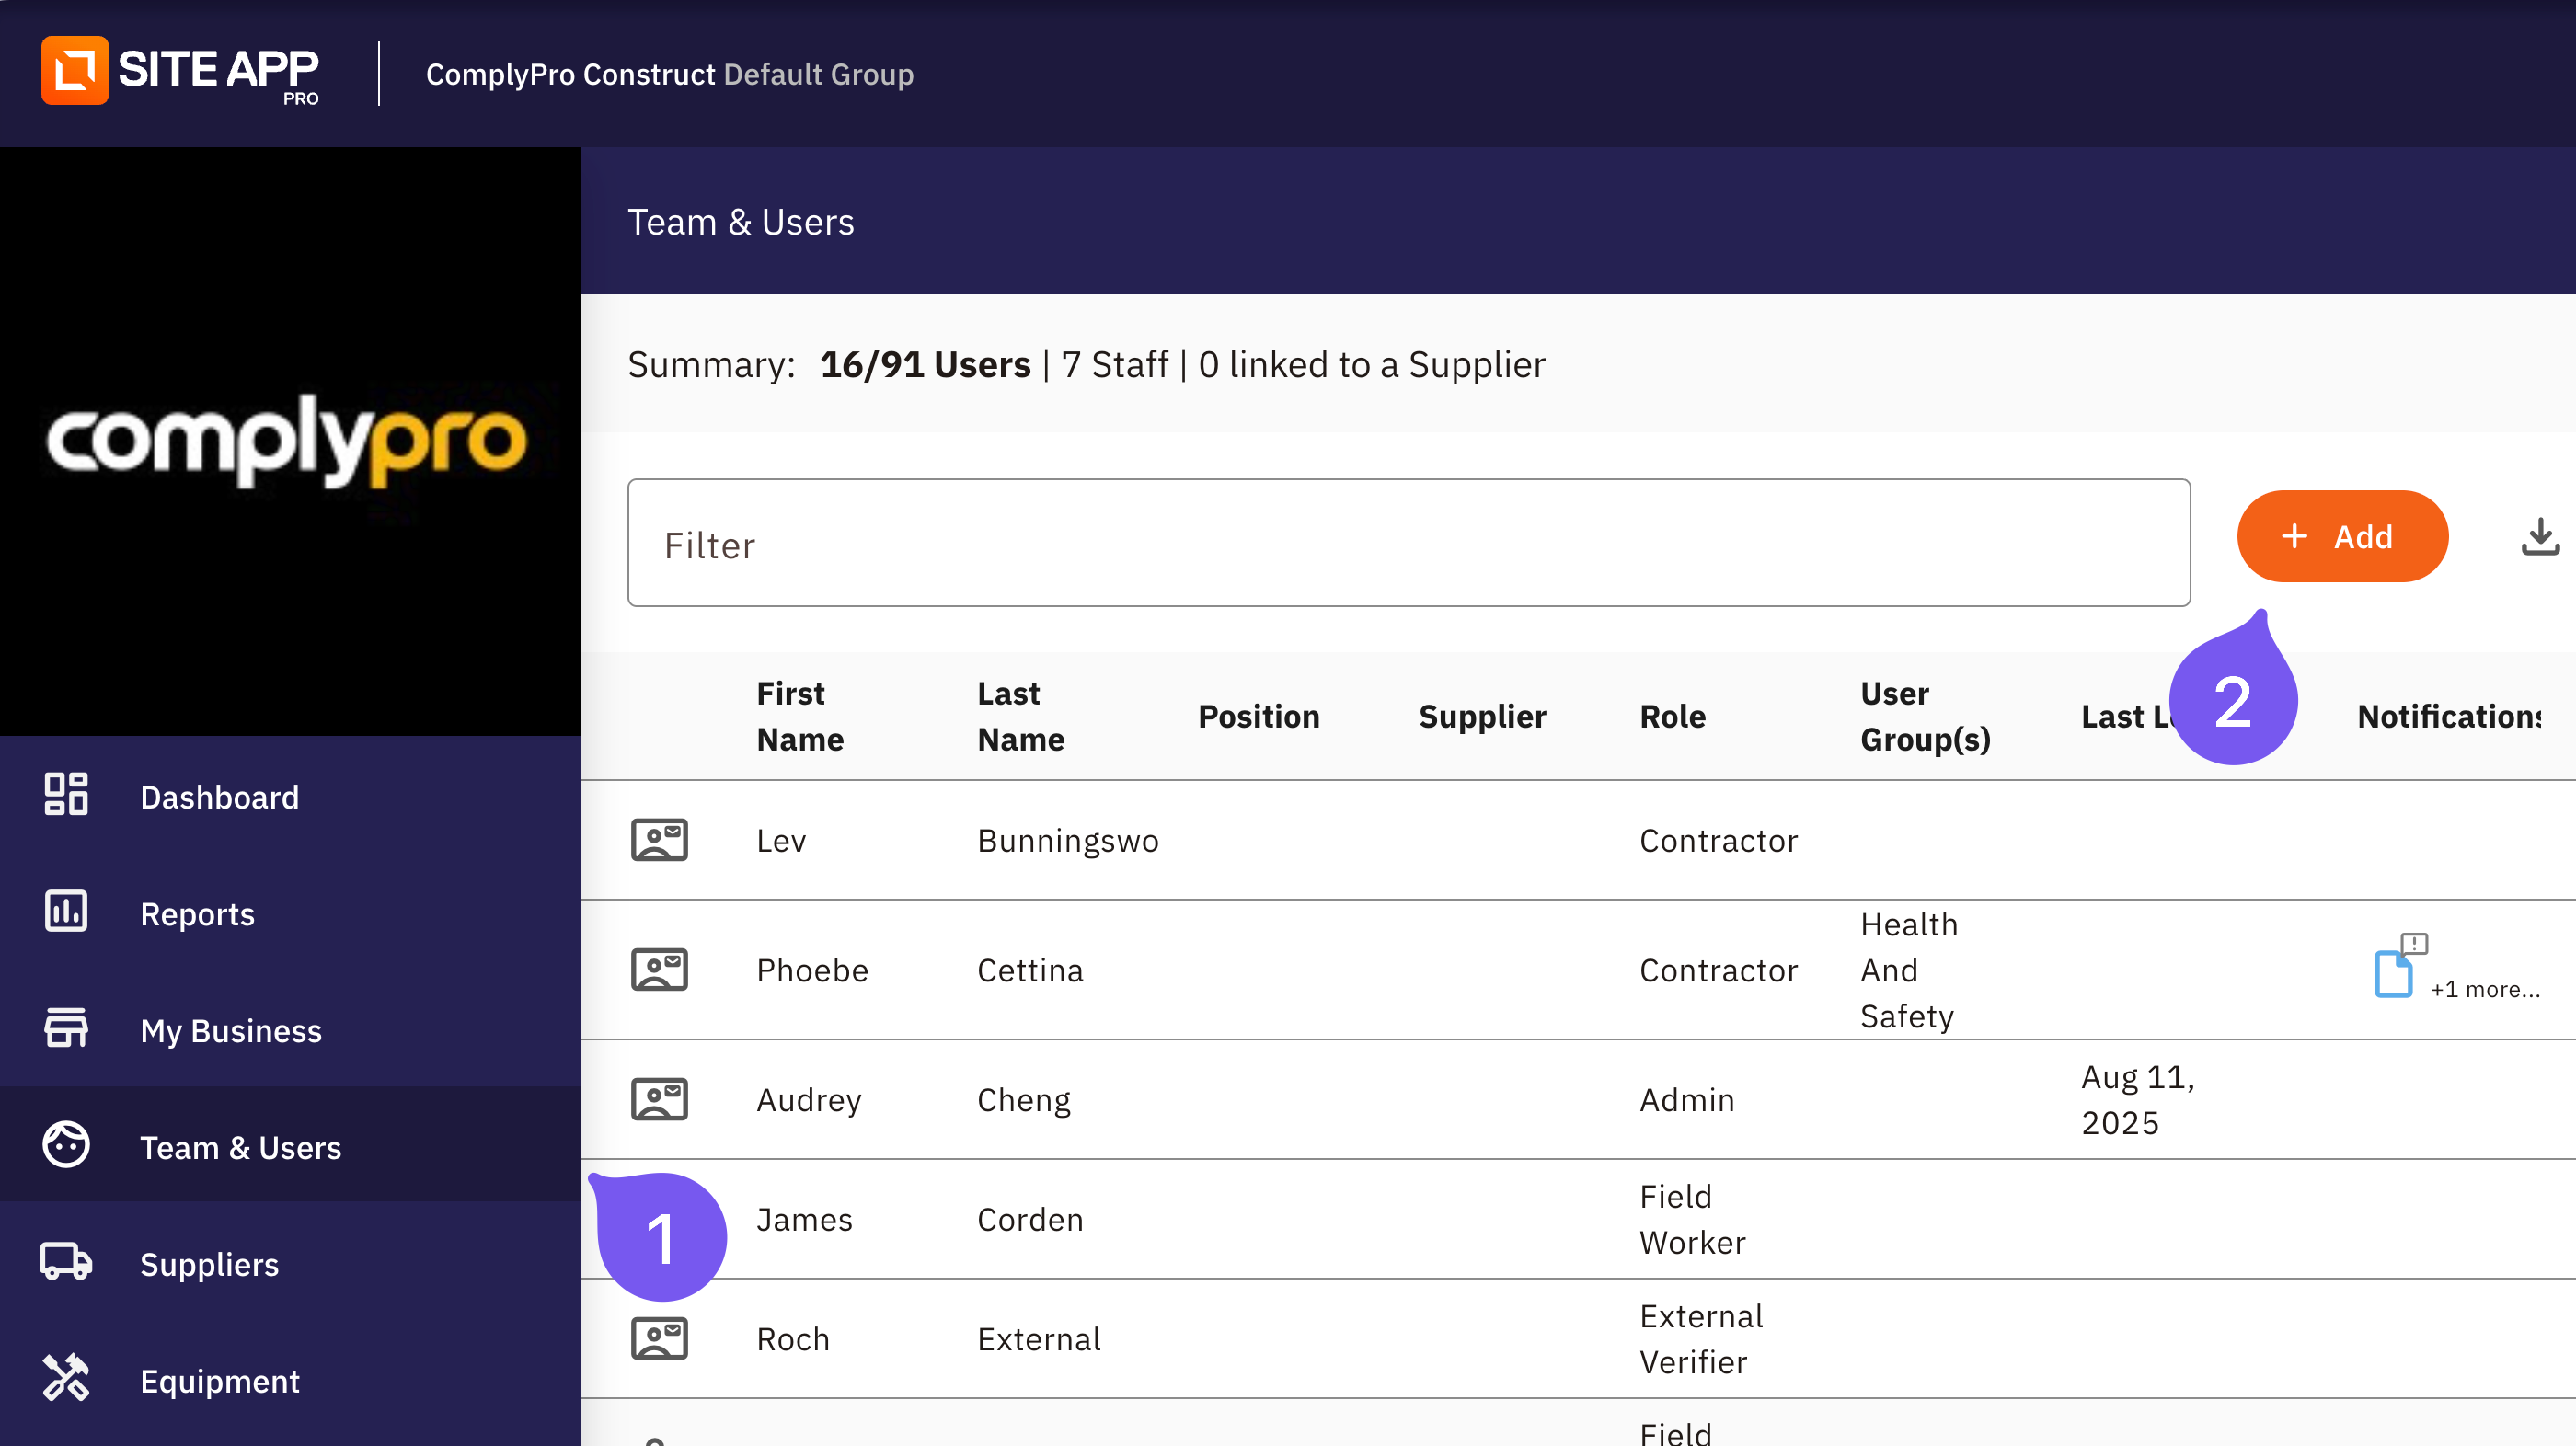
Task: Open Phoebe Cettina's contact card icon
Action: tap(659, 969)
